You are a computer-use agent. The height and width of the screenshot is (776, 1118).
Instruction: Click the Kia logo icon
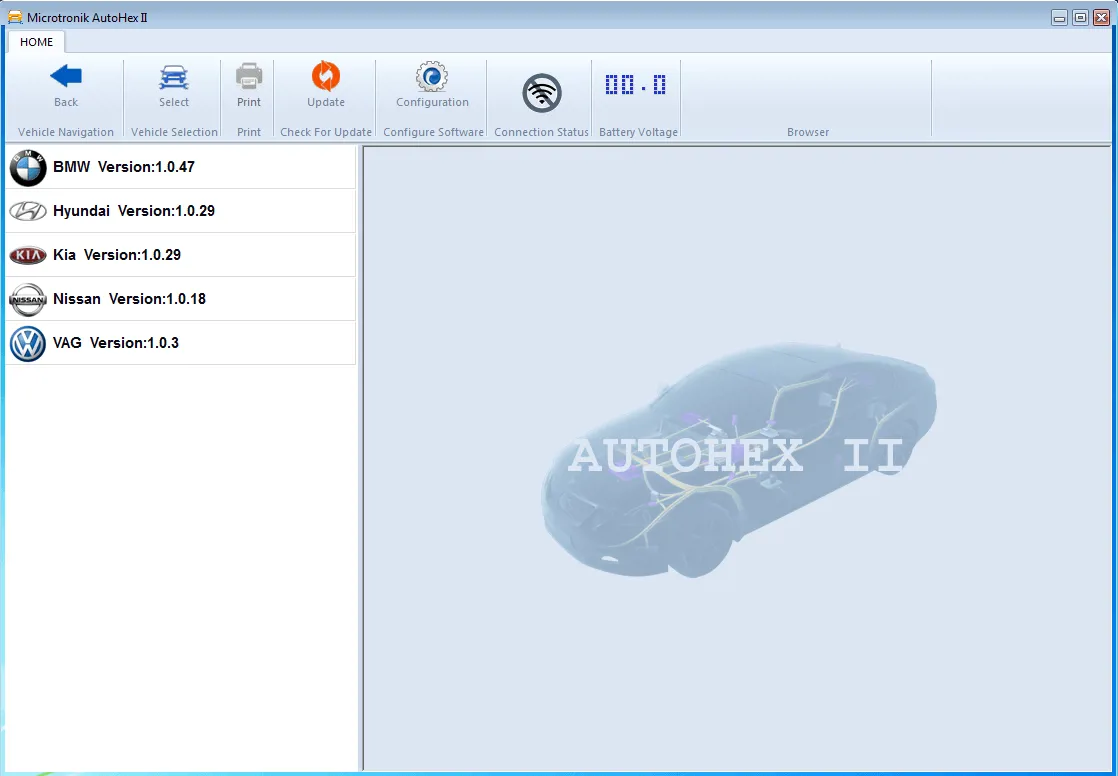28,255
